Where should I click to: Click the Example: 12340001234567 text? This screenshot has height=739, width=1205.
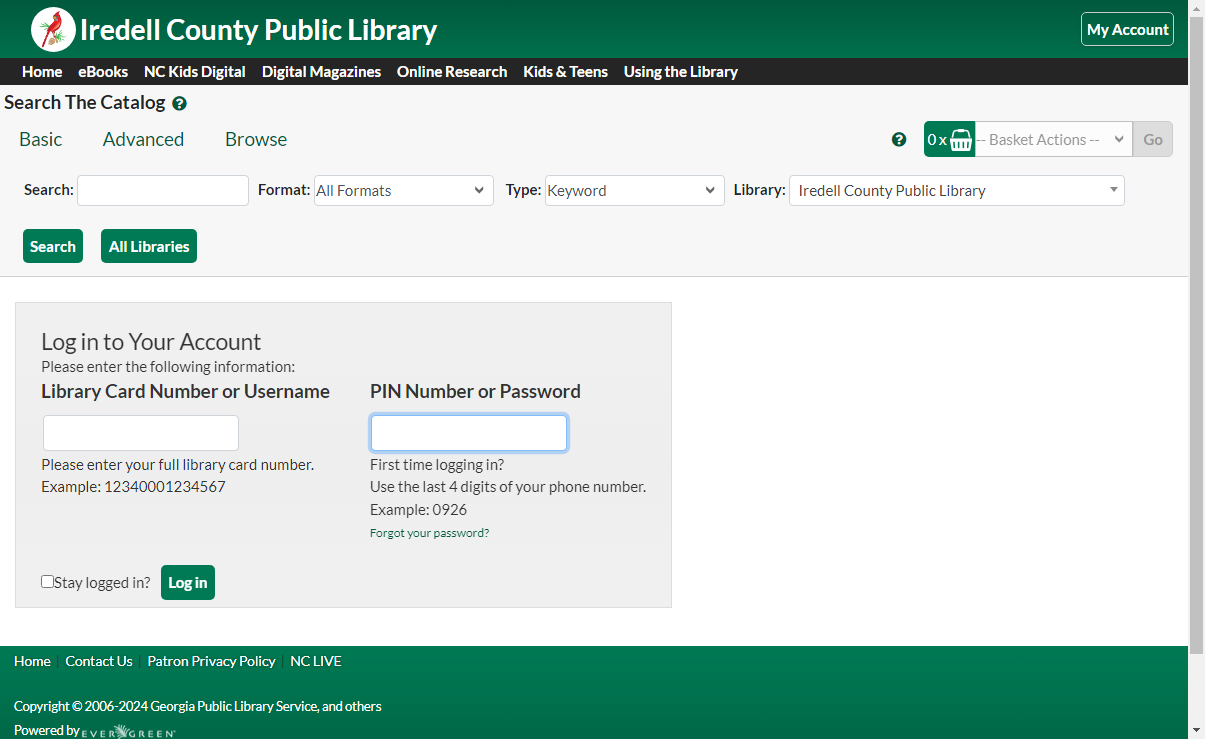point(133,487)
